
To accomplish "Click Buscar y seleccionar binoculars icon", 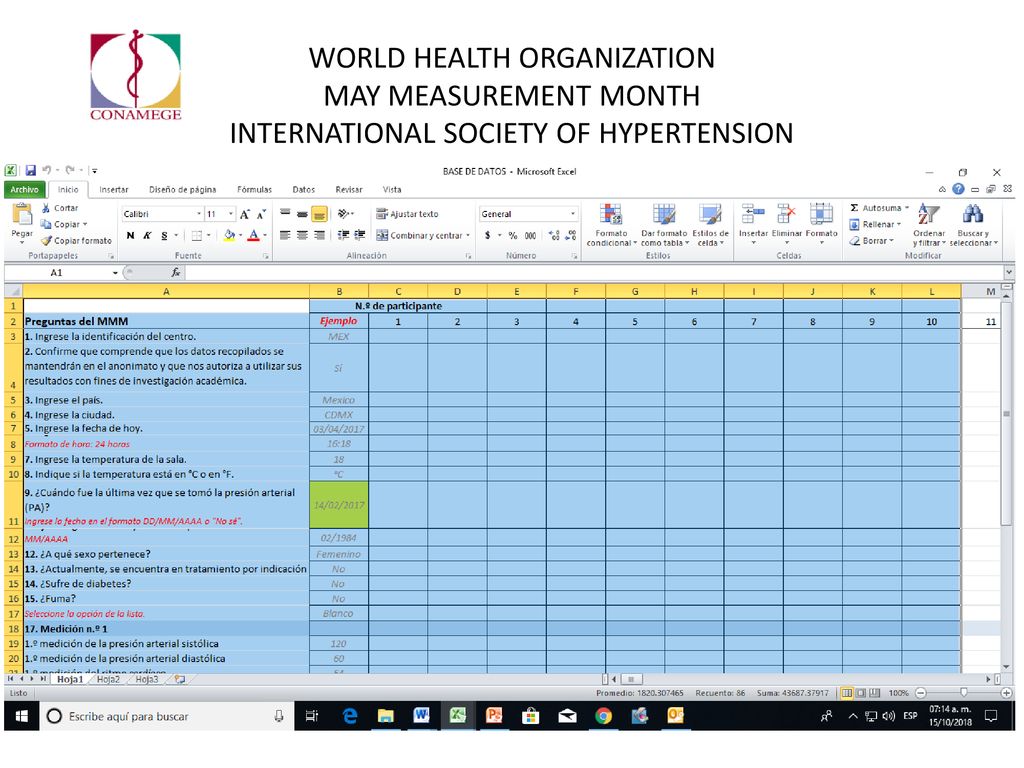I will click(x=972, y=214).
